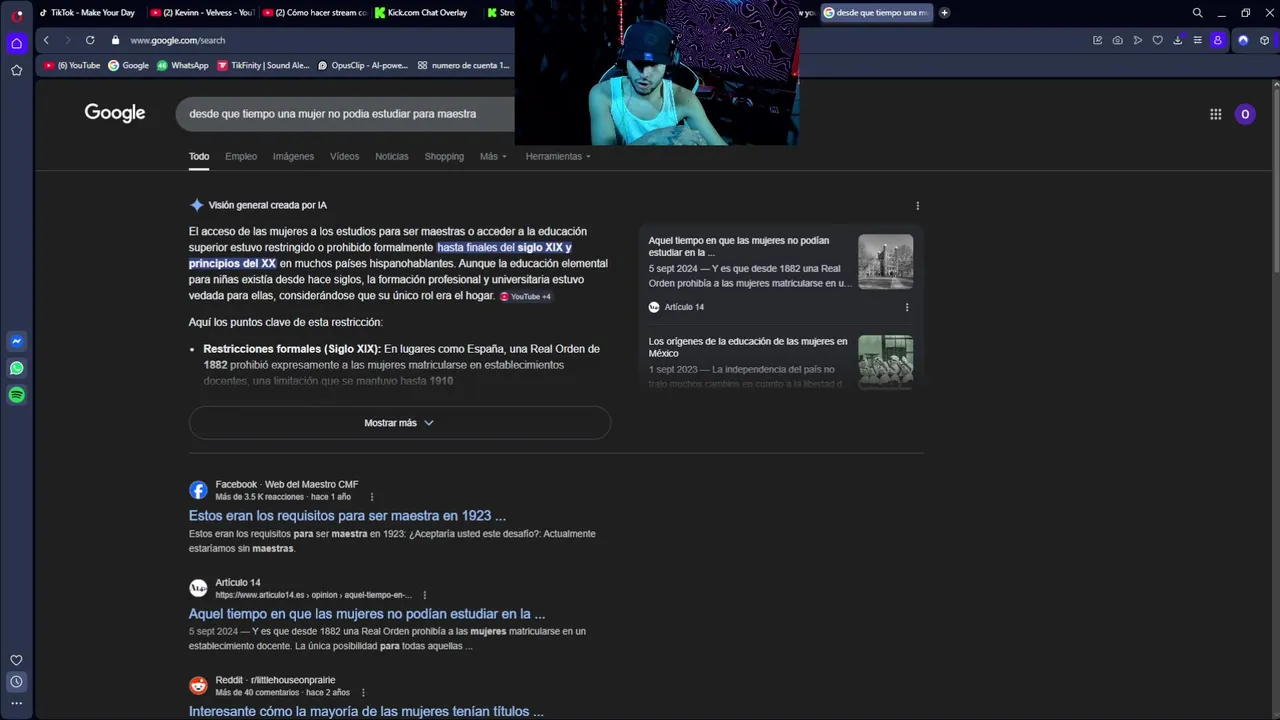Click the Google logo
The height and width of the screenshot is (720, 1280).
(115, 113)
